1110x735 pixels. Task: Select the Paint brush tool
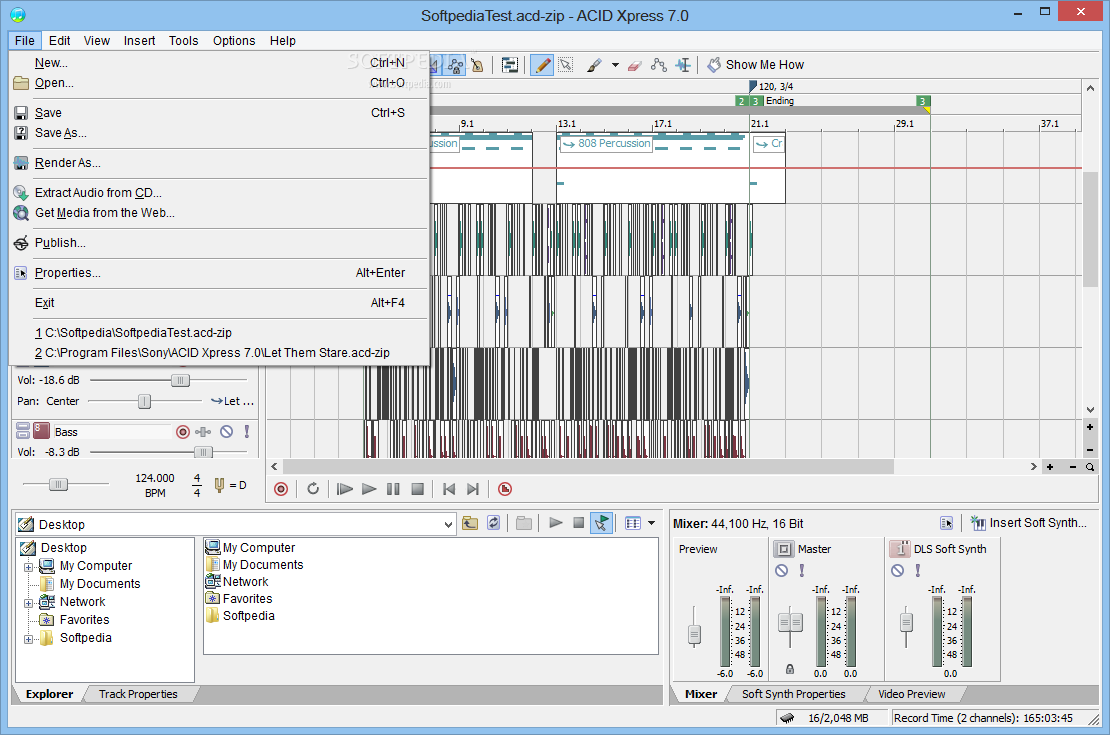[x=595, y=65]
